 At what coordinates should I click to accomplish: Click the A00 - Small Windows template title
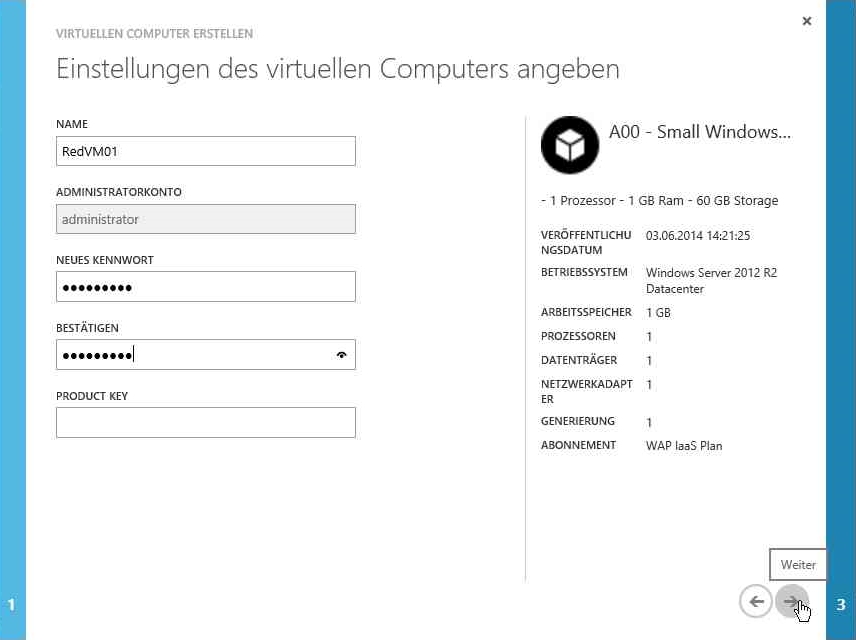tap(699, 132)
